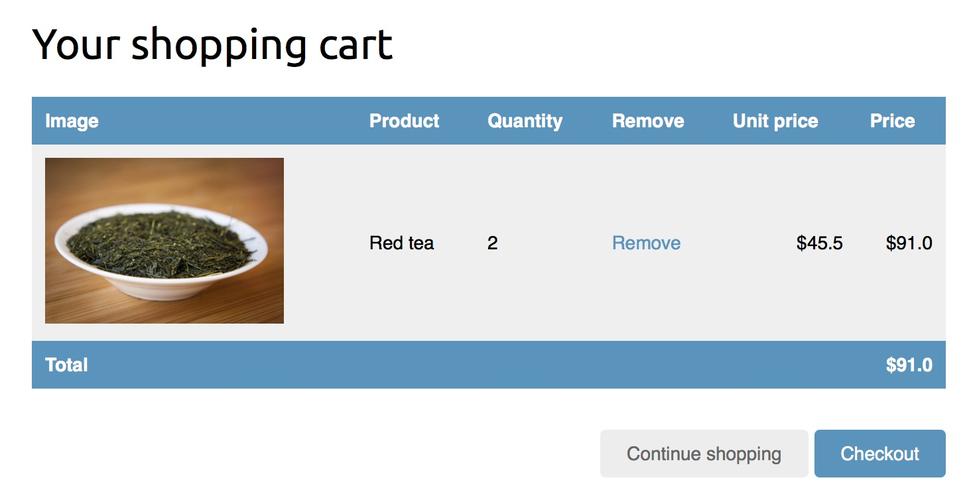Select the Quantity column header

[x=525, y=121]
